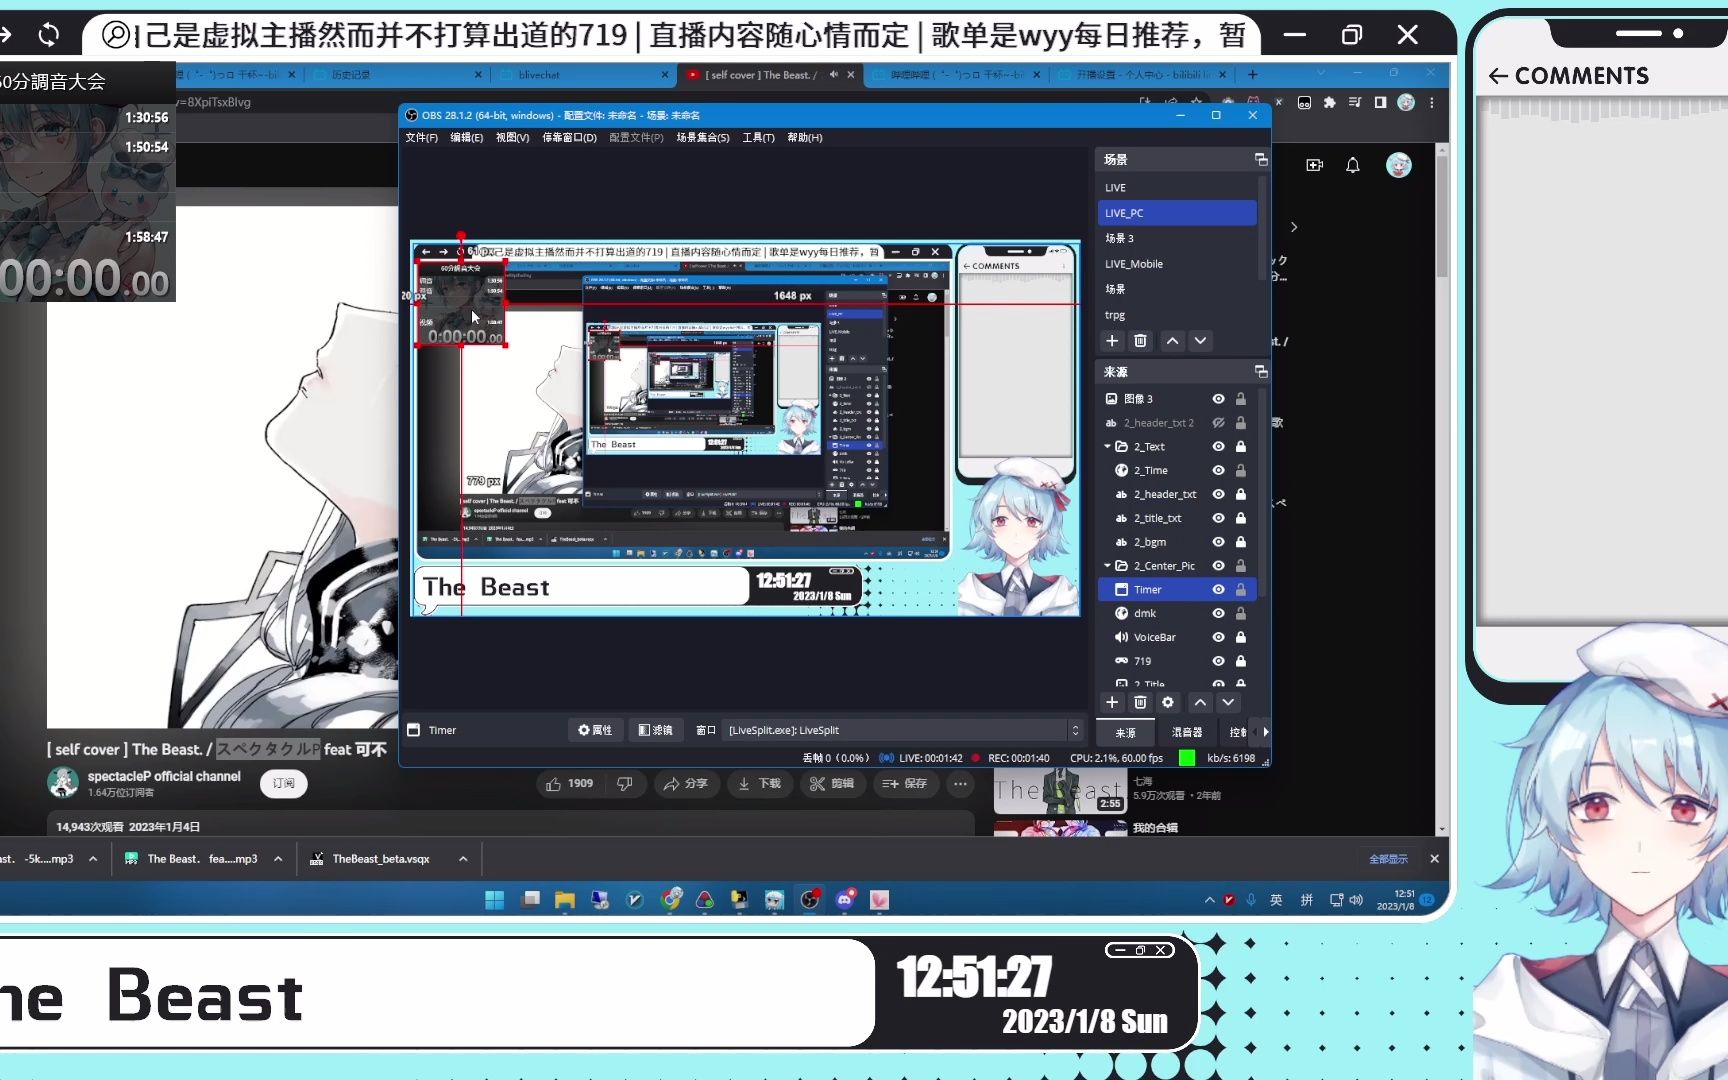Viewport: 1728px width, 1080px height.
Task: Toggle the lock on the 719 source
Action: 1241,661
